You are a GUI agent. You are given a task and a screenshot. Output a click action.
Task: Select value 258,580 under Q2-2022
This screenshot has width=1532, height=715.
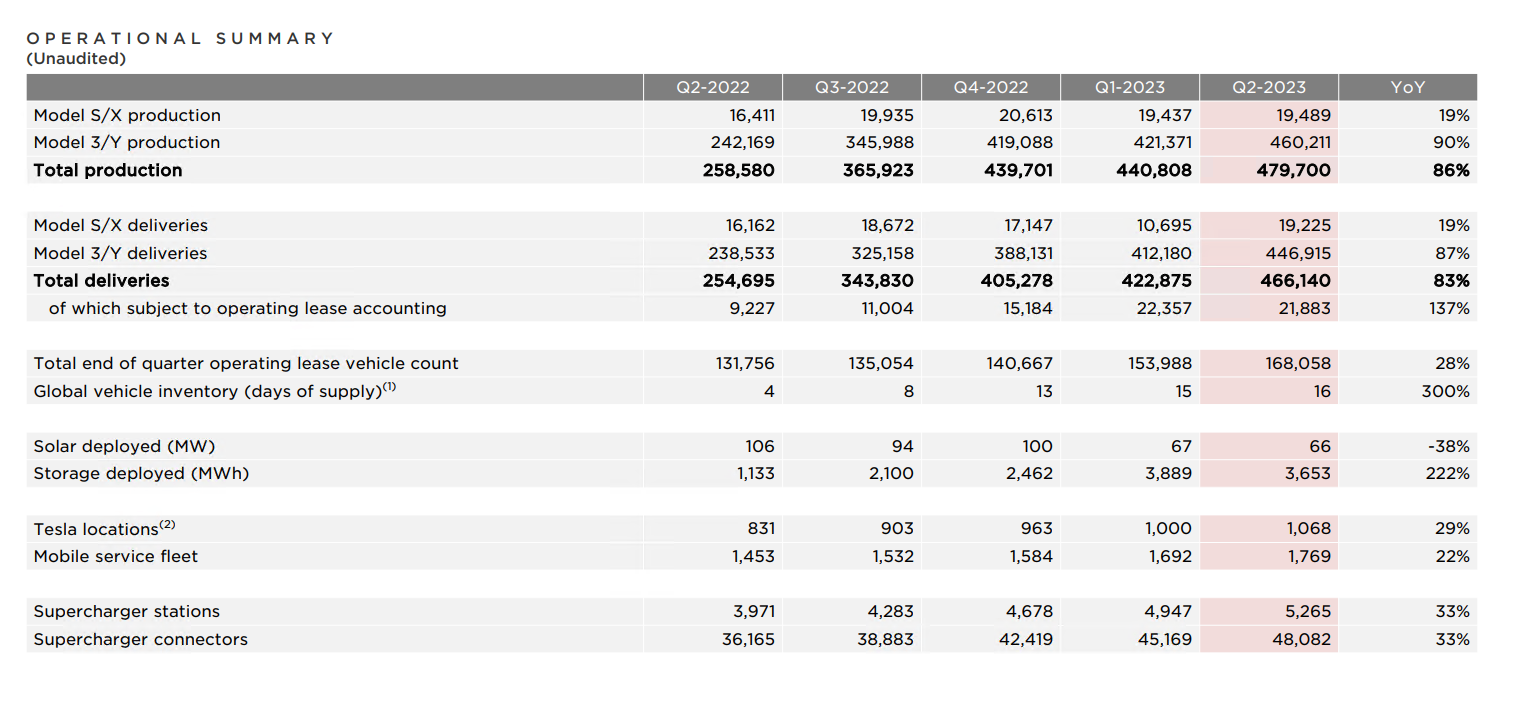[739, 170]
